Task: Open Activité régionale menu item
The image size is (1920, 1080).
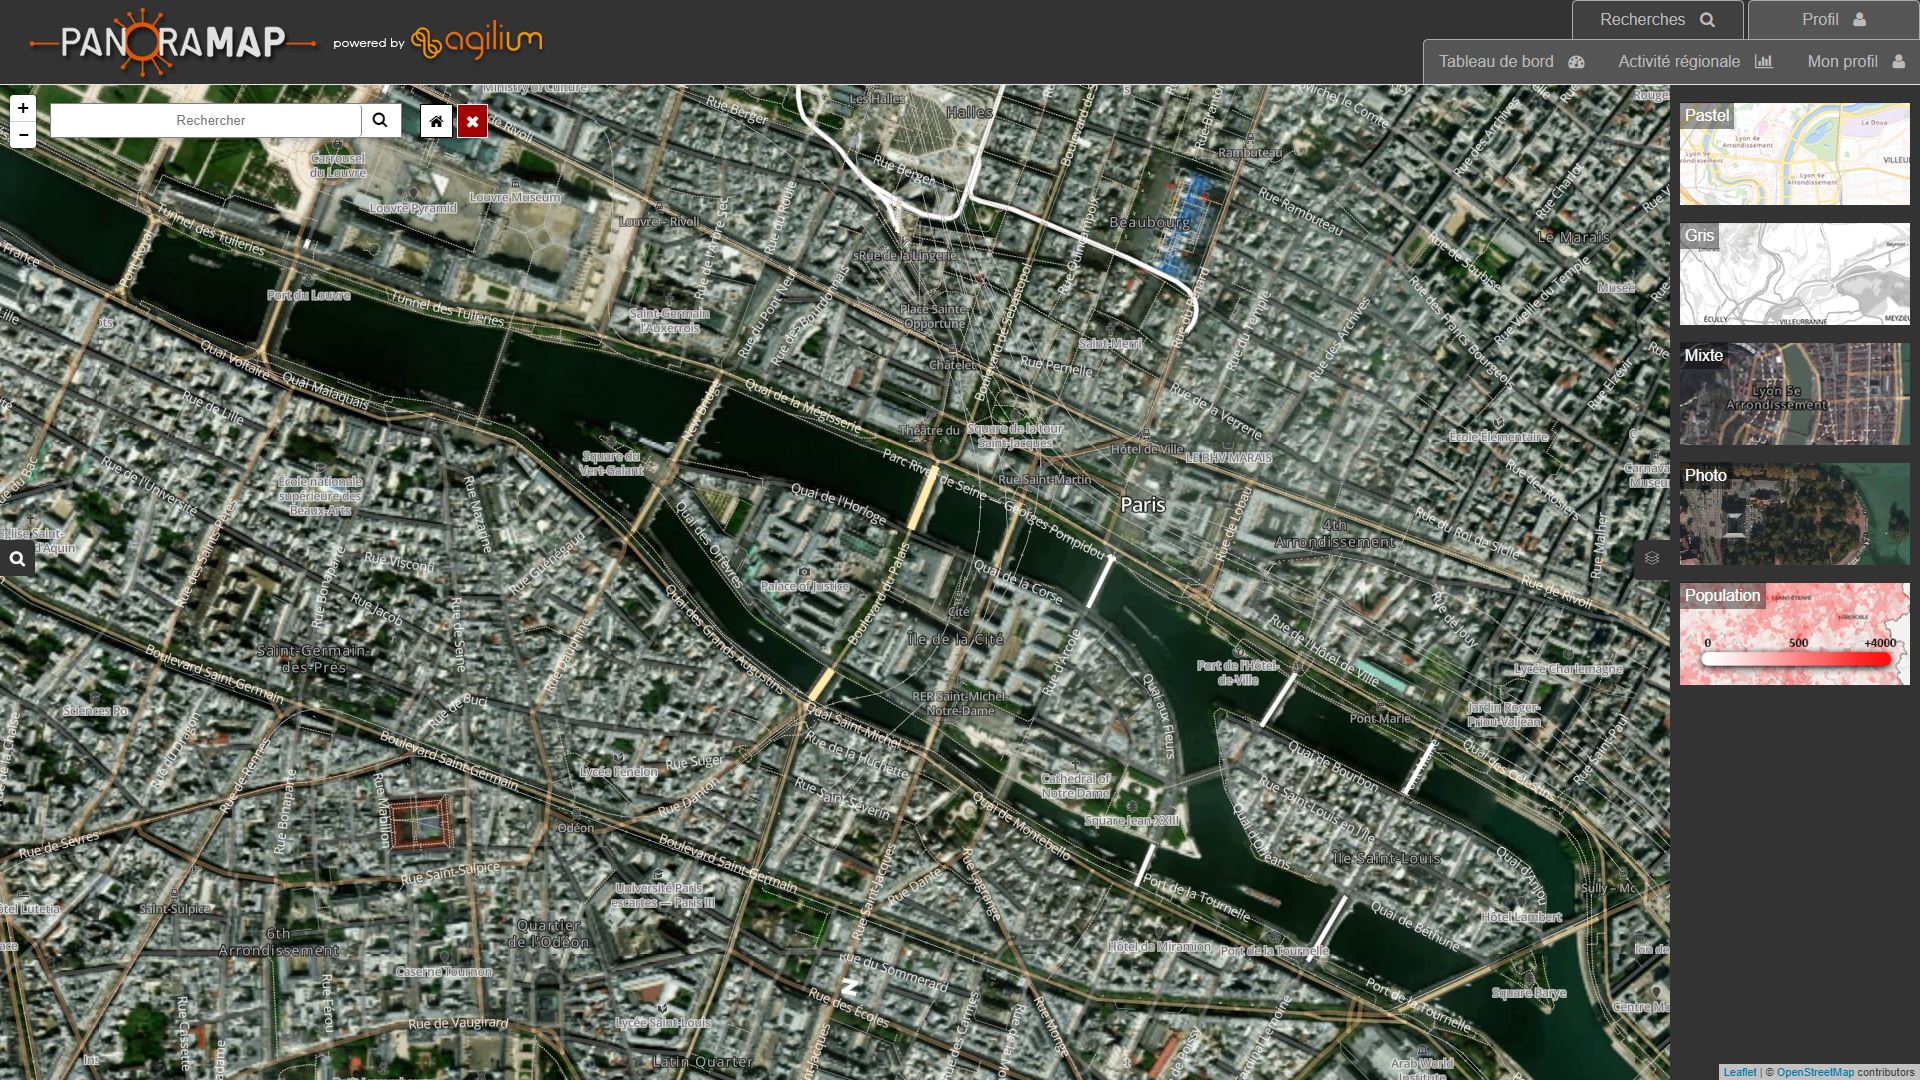Action: tap(1695, 62)
